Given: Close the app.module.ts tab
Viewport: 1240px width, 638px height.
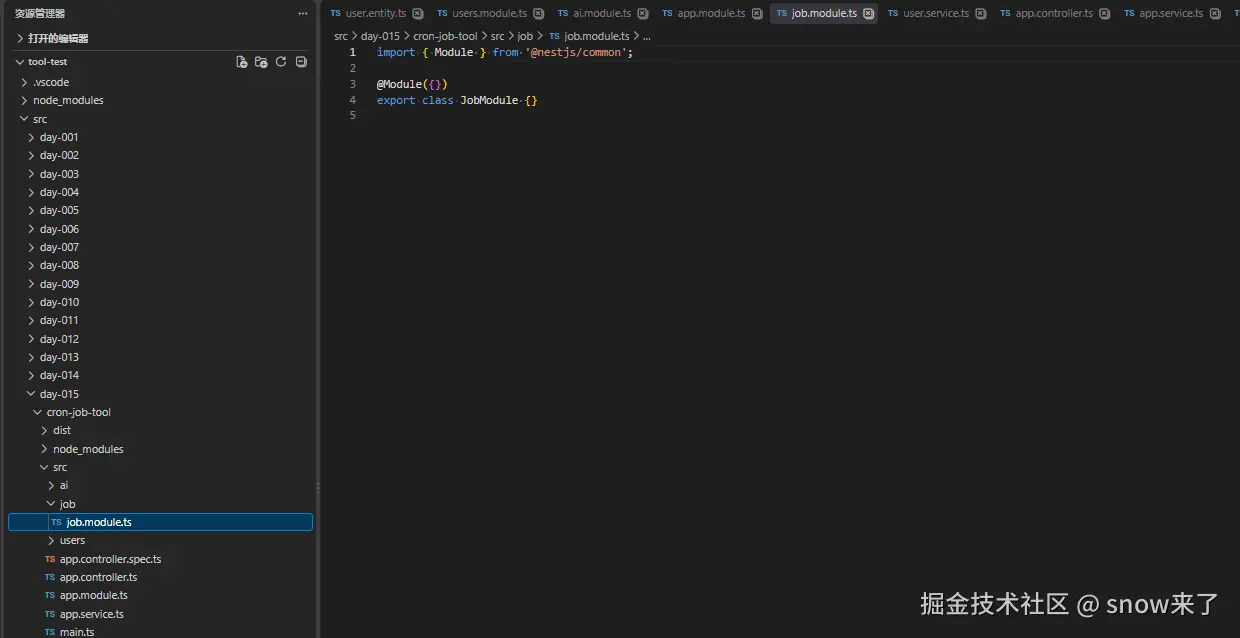Looking at the screenshot, I should pyautogui.click(x=757, y=14).
